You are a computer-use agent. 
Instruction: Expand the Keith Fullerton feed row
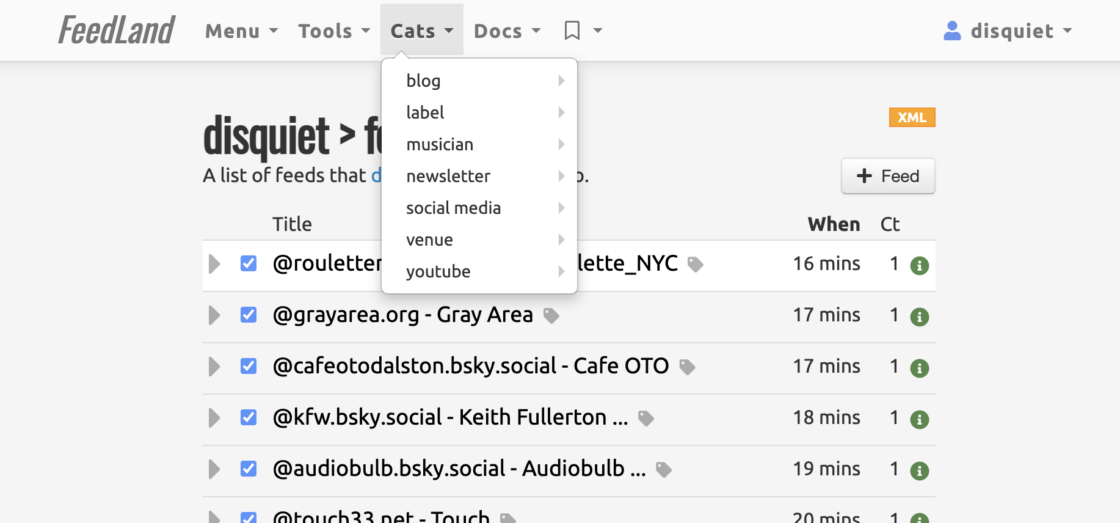point(214,418)
